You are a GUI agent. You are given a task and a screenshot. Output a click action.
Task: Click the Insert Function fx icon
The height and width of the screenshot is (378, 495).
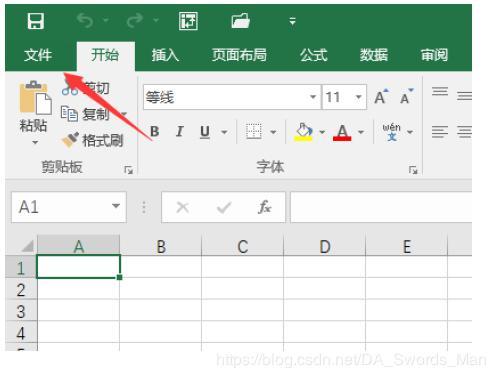pyautogui.click(x=265, y=207)
